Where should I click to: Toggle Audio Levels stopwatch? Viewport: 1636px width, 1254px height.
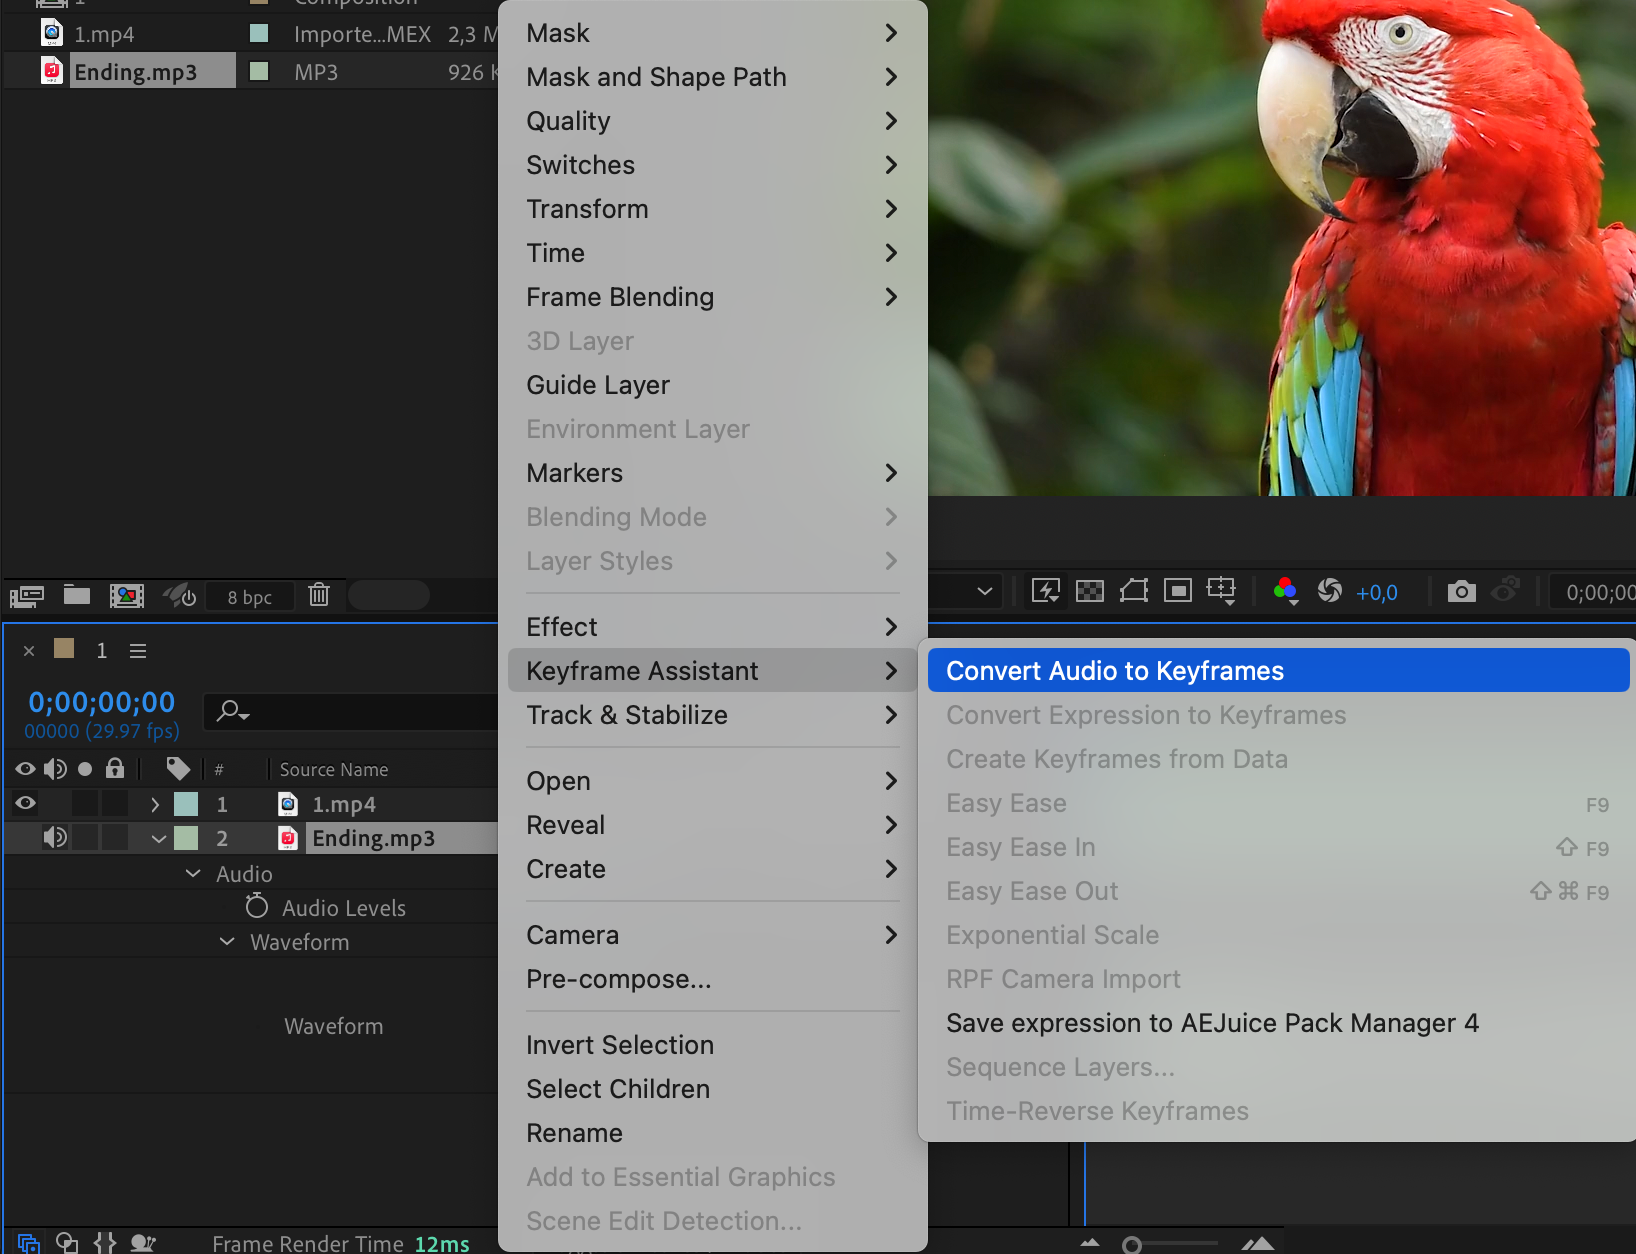pos(257,907)
